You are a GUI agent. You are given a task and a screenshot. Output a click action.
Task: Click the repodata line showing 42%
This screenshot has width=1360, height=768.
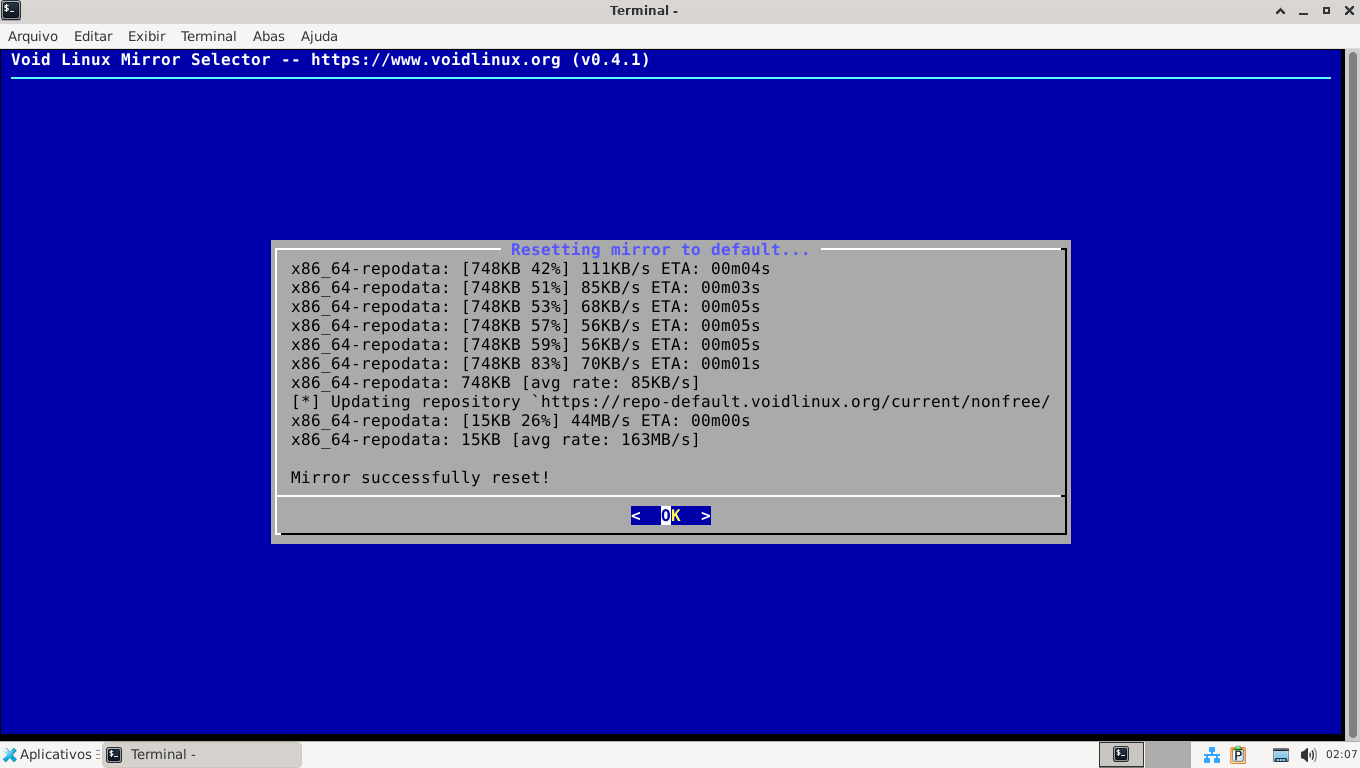point(531,269)
